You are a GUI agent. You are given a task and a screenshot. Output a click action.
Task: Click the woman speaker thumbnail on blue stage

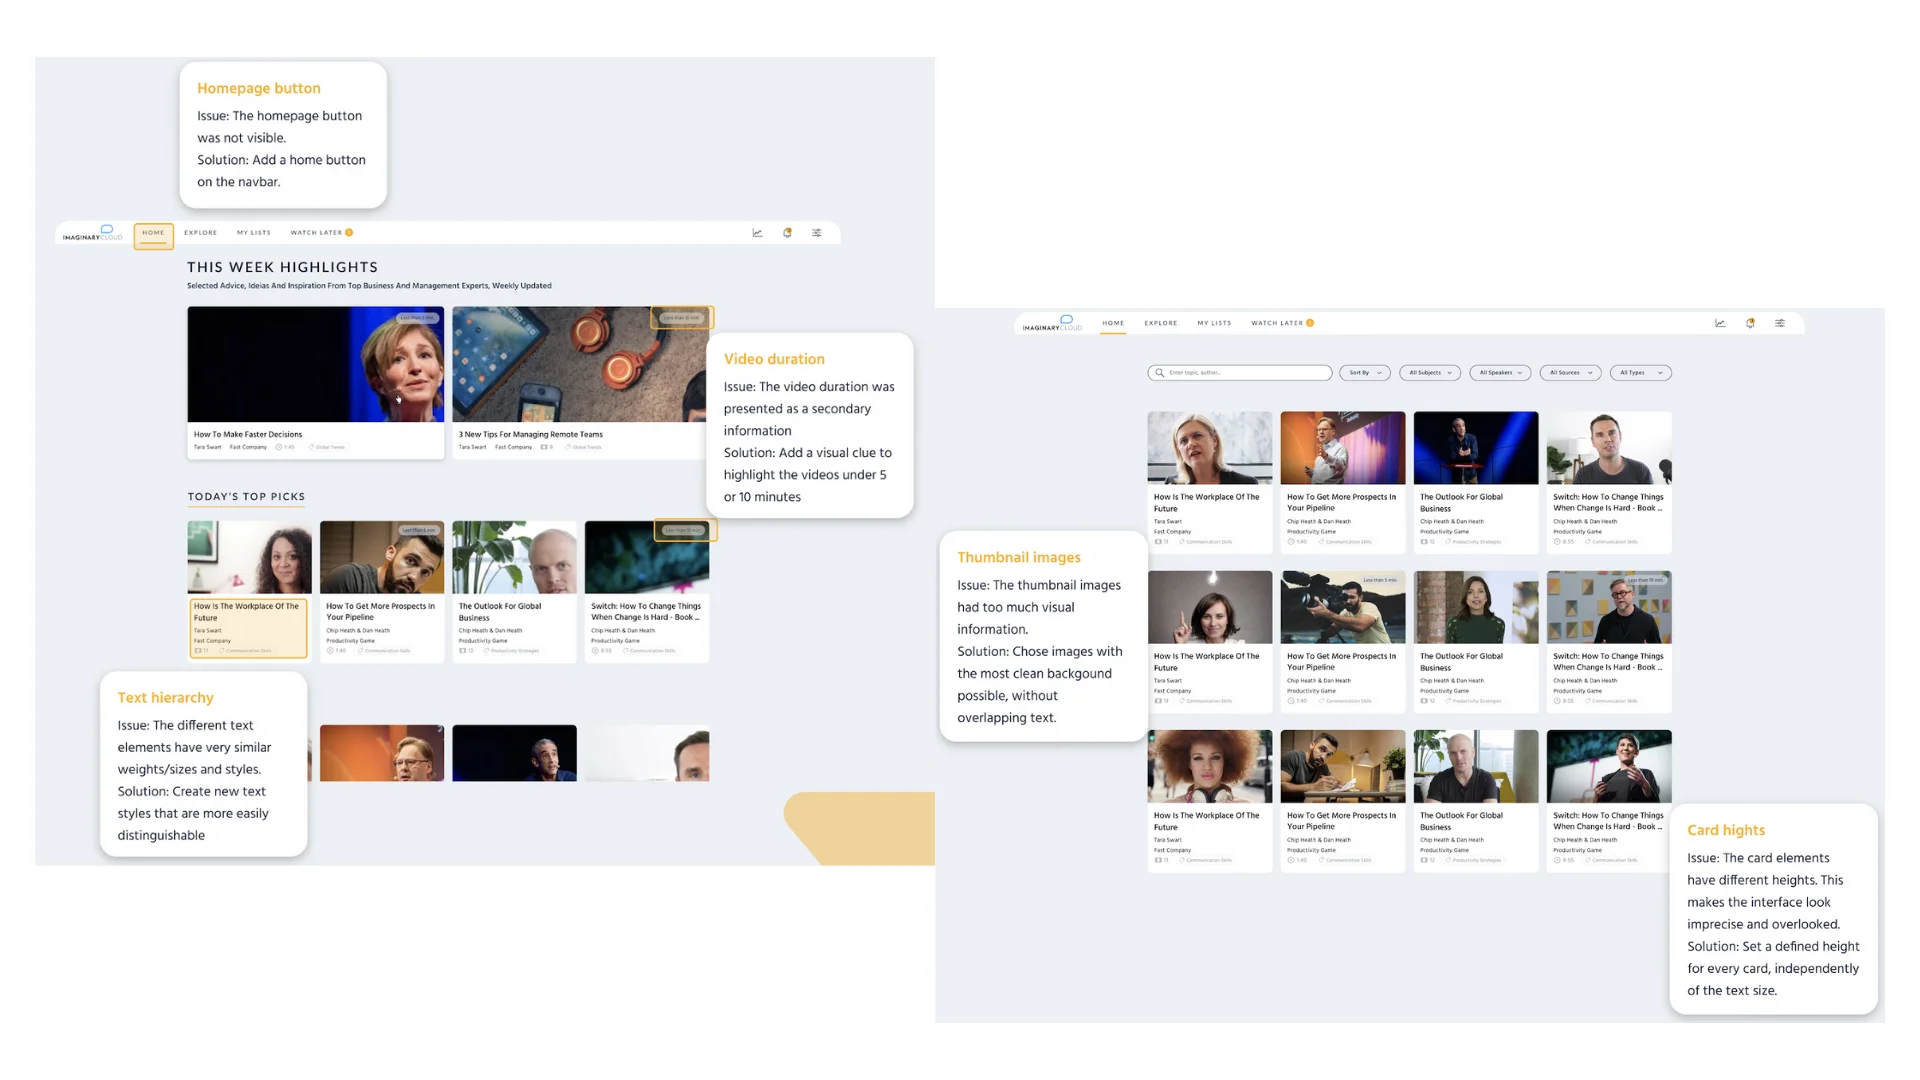(316, 364)
